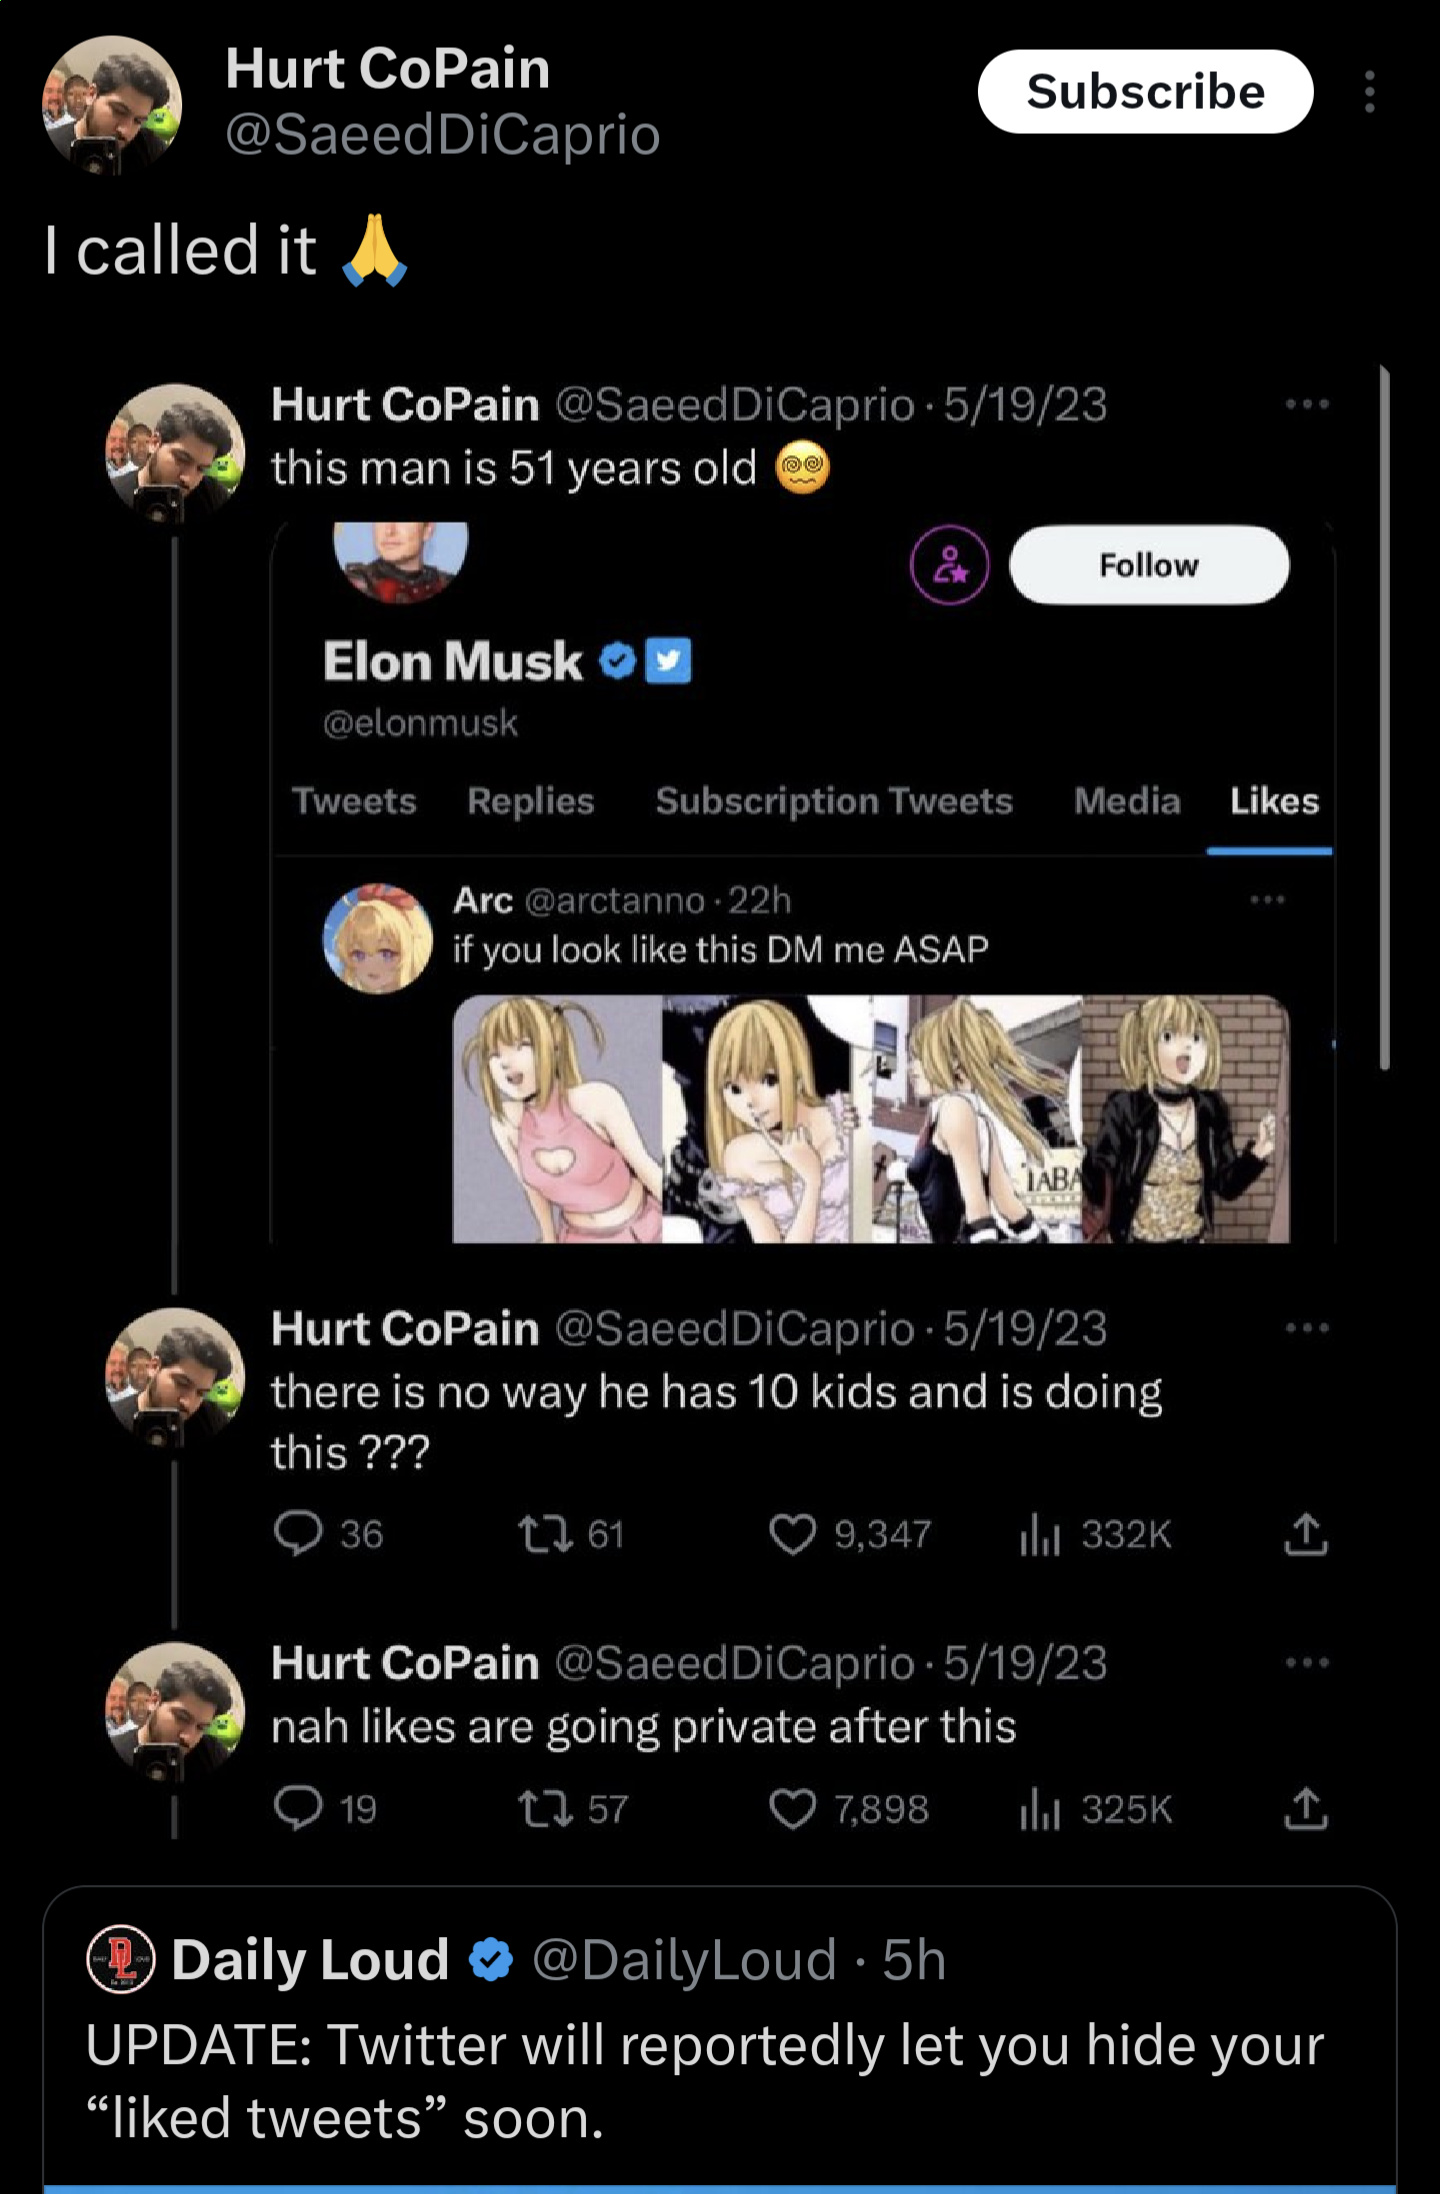The width and height of the screenshot is (1440, 2194).
Task: Reply to the "likes are going private" tweet
Action: [298, 1809]
